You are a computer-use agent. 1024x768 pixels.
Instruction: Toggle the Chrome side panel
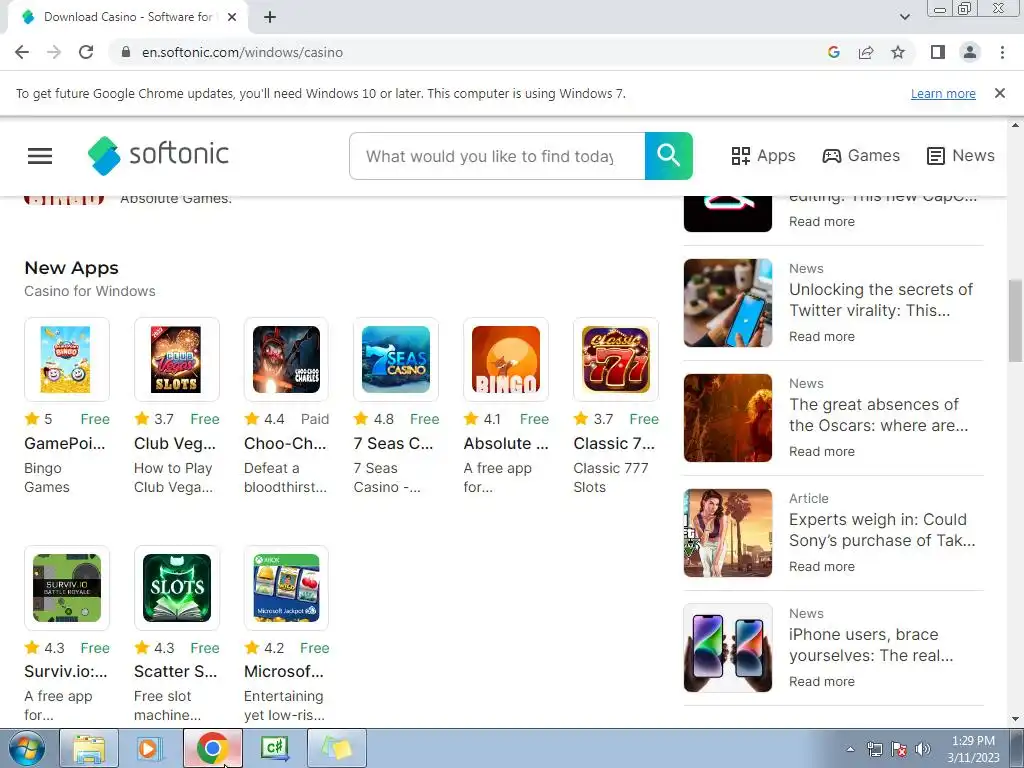coord(938,52)
